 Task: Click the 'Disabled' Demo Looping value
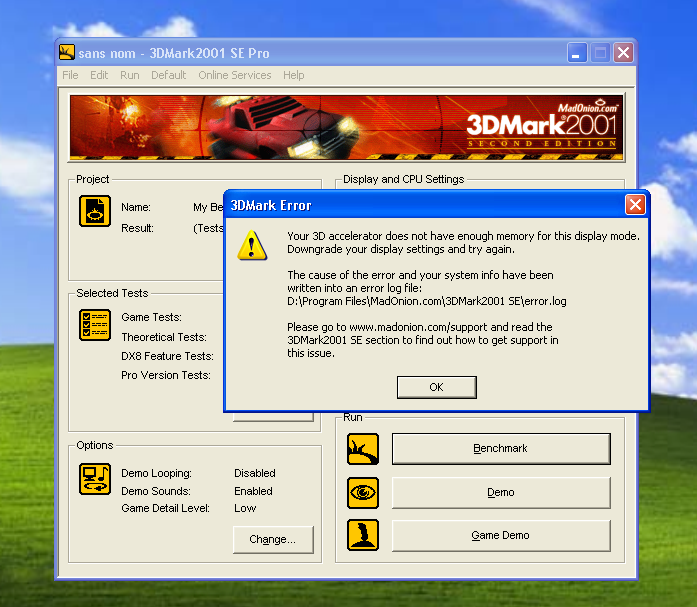tap(255, 473)
